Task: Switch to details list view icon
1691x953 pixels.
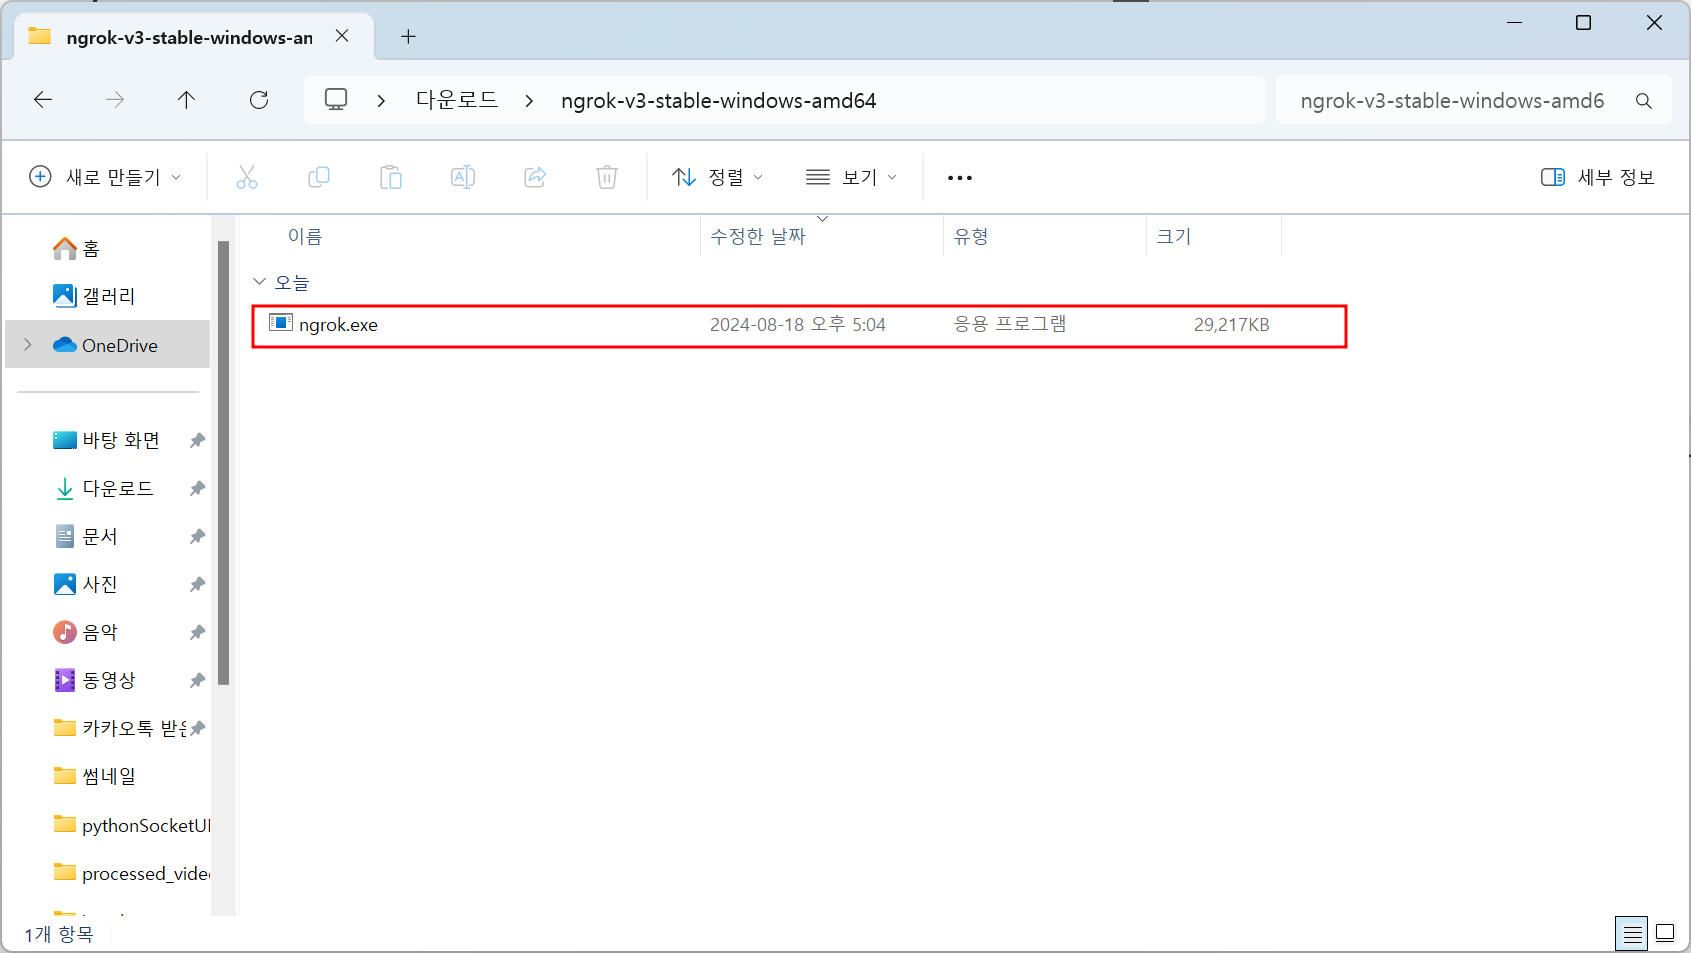Action: click(1632, 934)
